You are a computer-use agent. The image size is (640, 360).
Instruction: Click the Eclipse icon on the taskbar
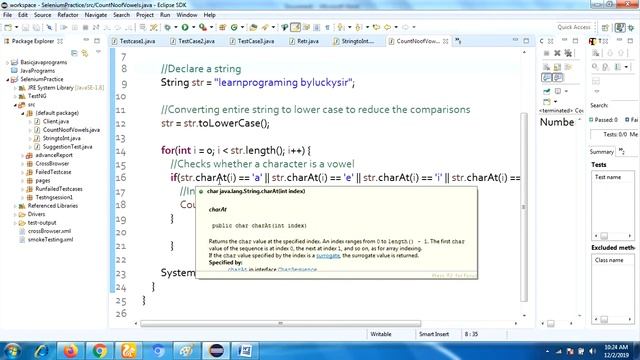216,351
